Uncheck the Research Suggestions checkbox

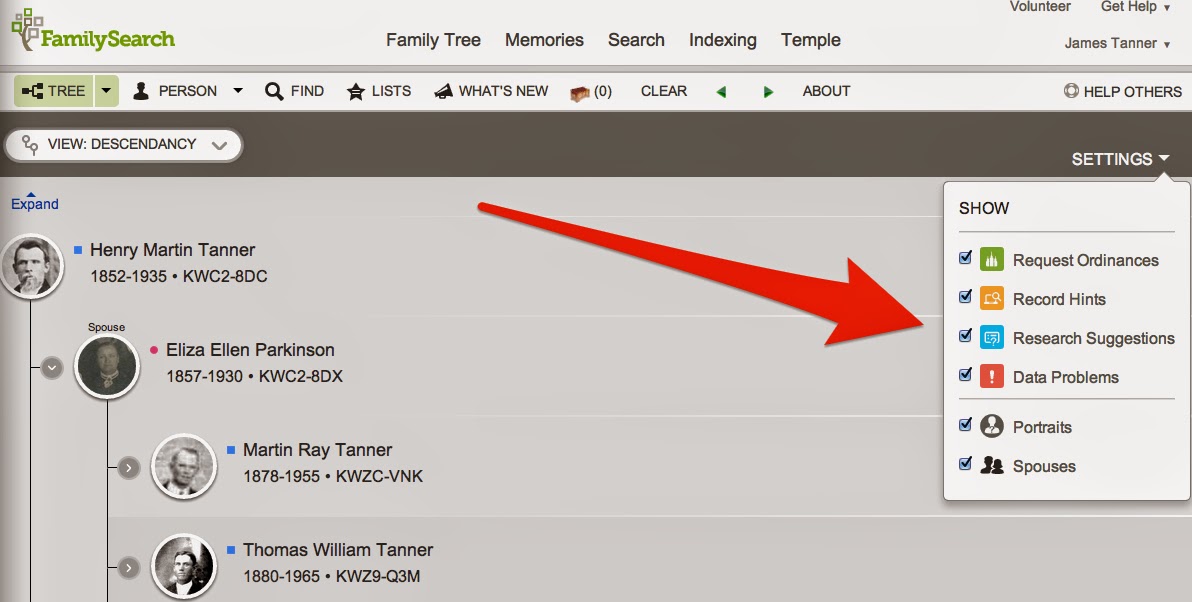coord(965,335)
